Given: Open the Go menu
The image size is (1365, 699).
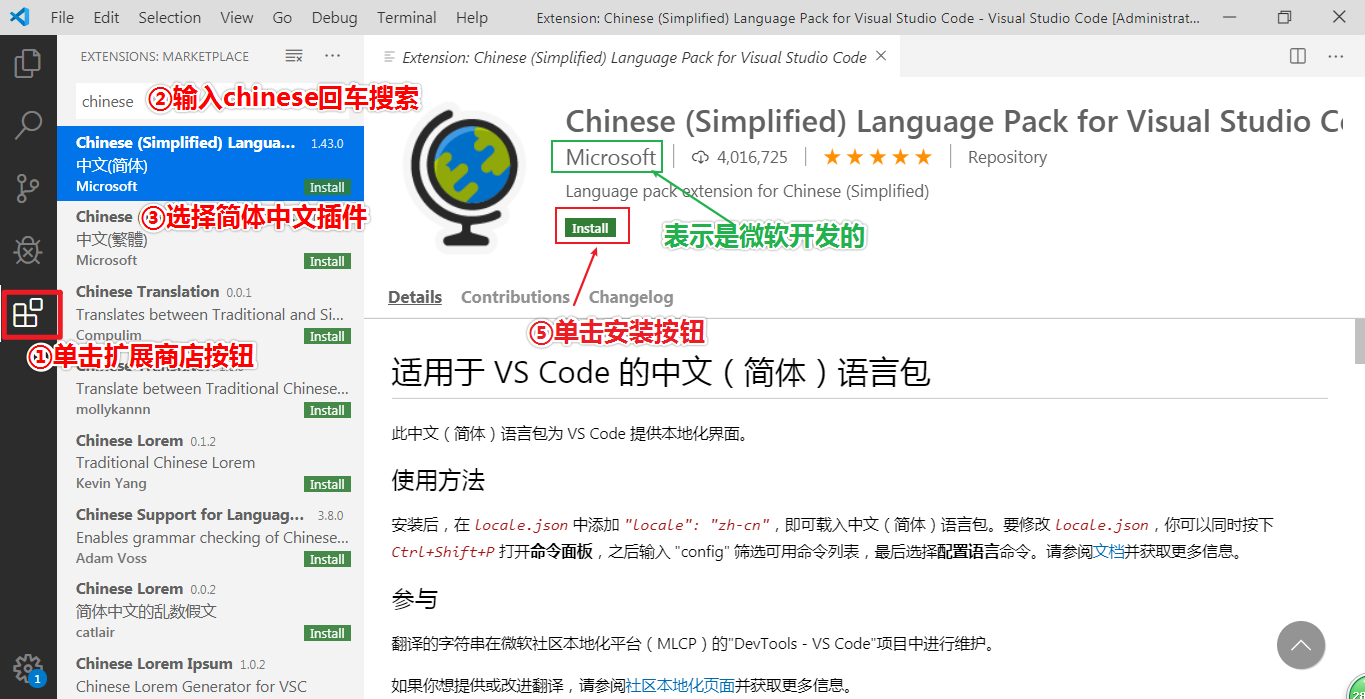Looking at the screenshot, I should [x=282, y=17].
